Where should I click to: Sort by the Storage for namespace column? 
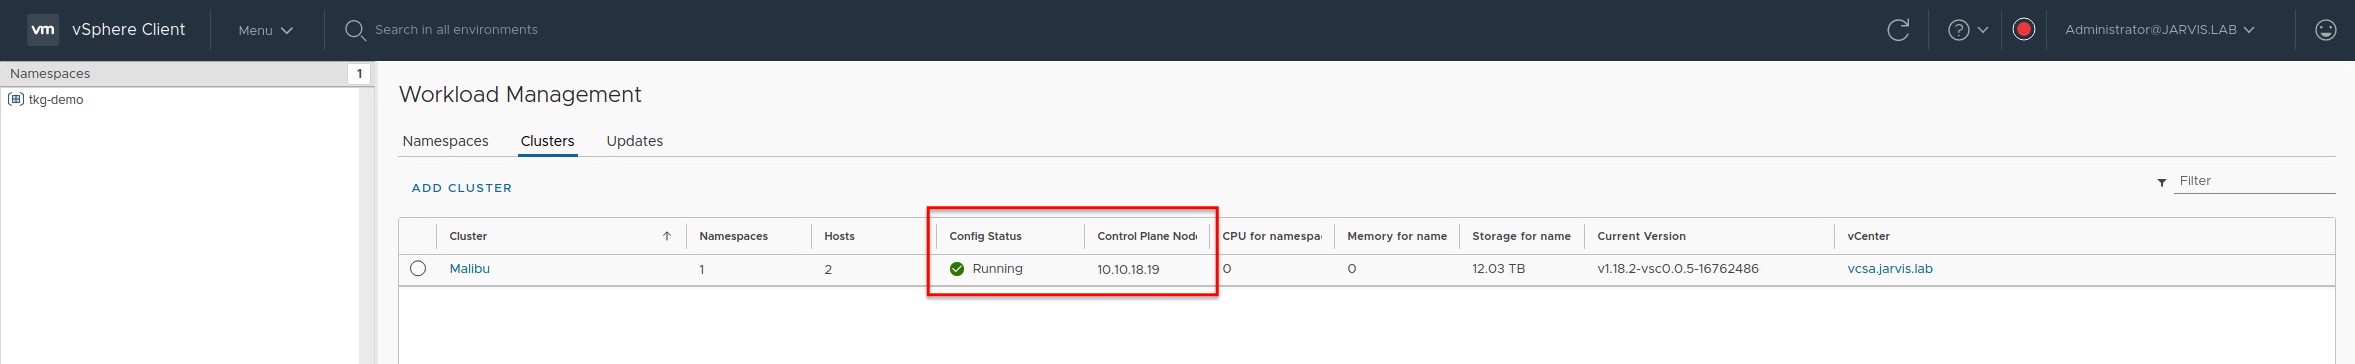pos(1521,237)
